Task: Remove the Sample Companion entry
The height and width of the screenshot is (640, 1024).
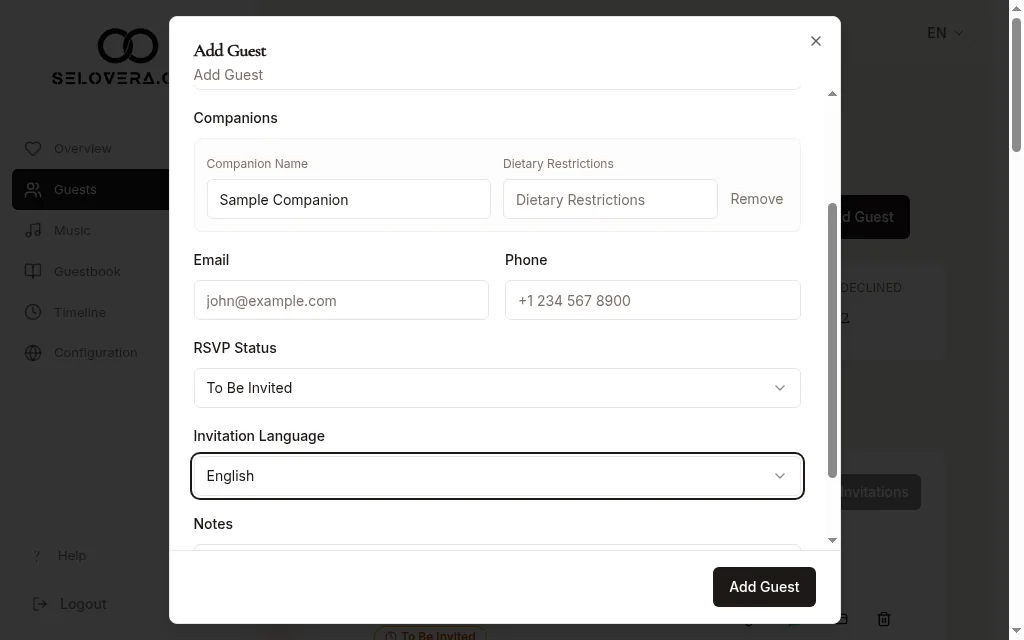Action: pyautogui.click(x=756, y=199)
